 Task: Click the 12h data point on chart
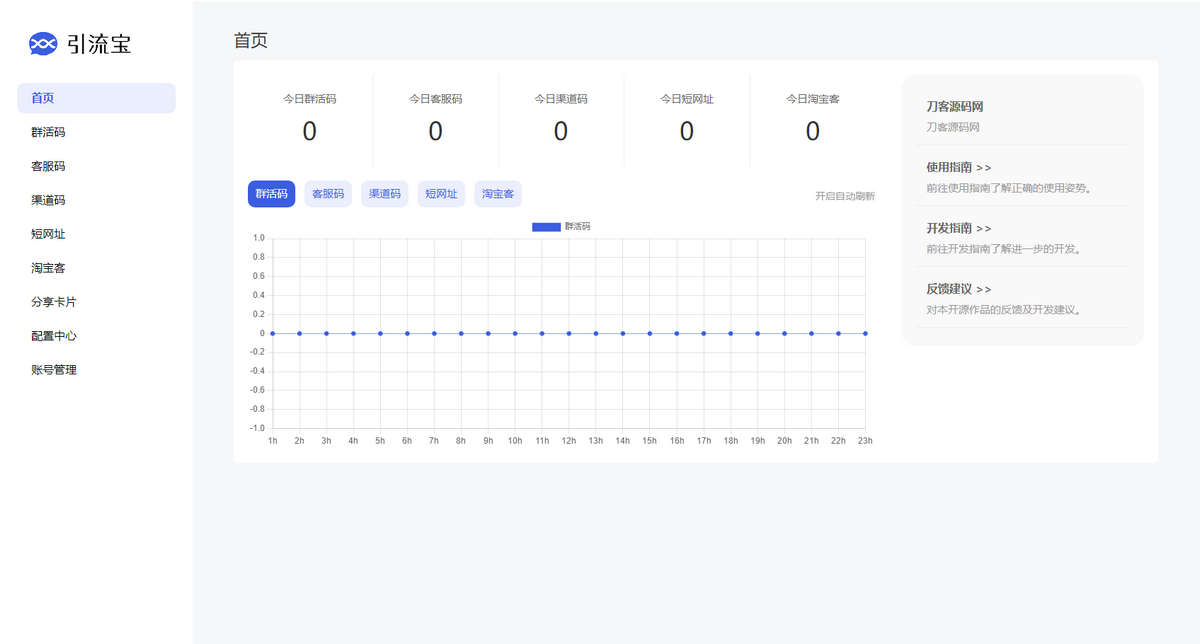569,333
